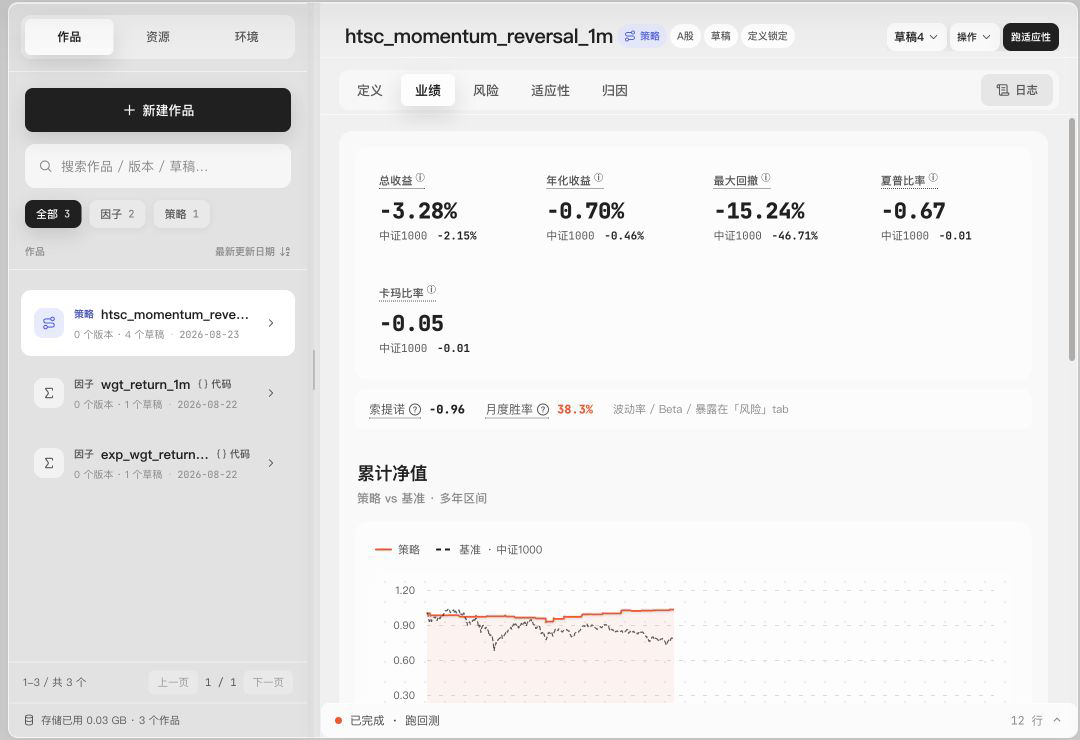Click the 草稿 tag by title

coord(720,36)
